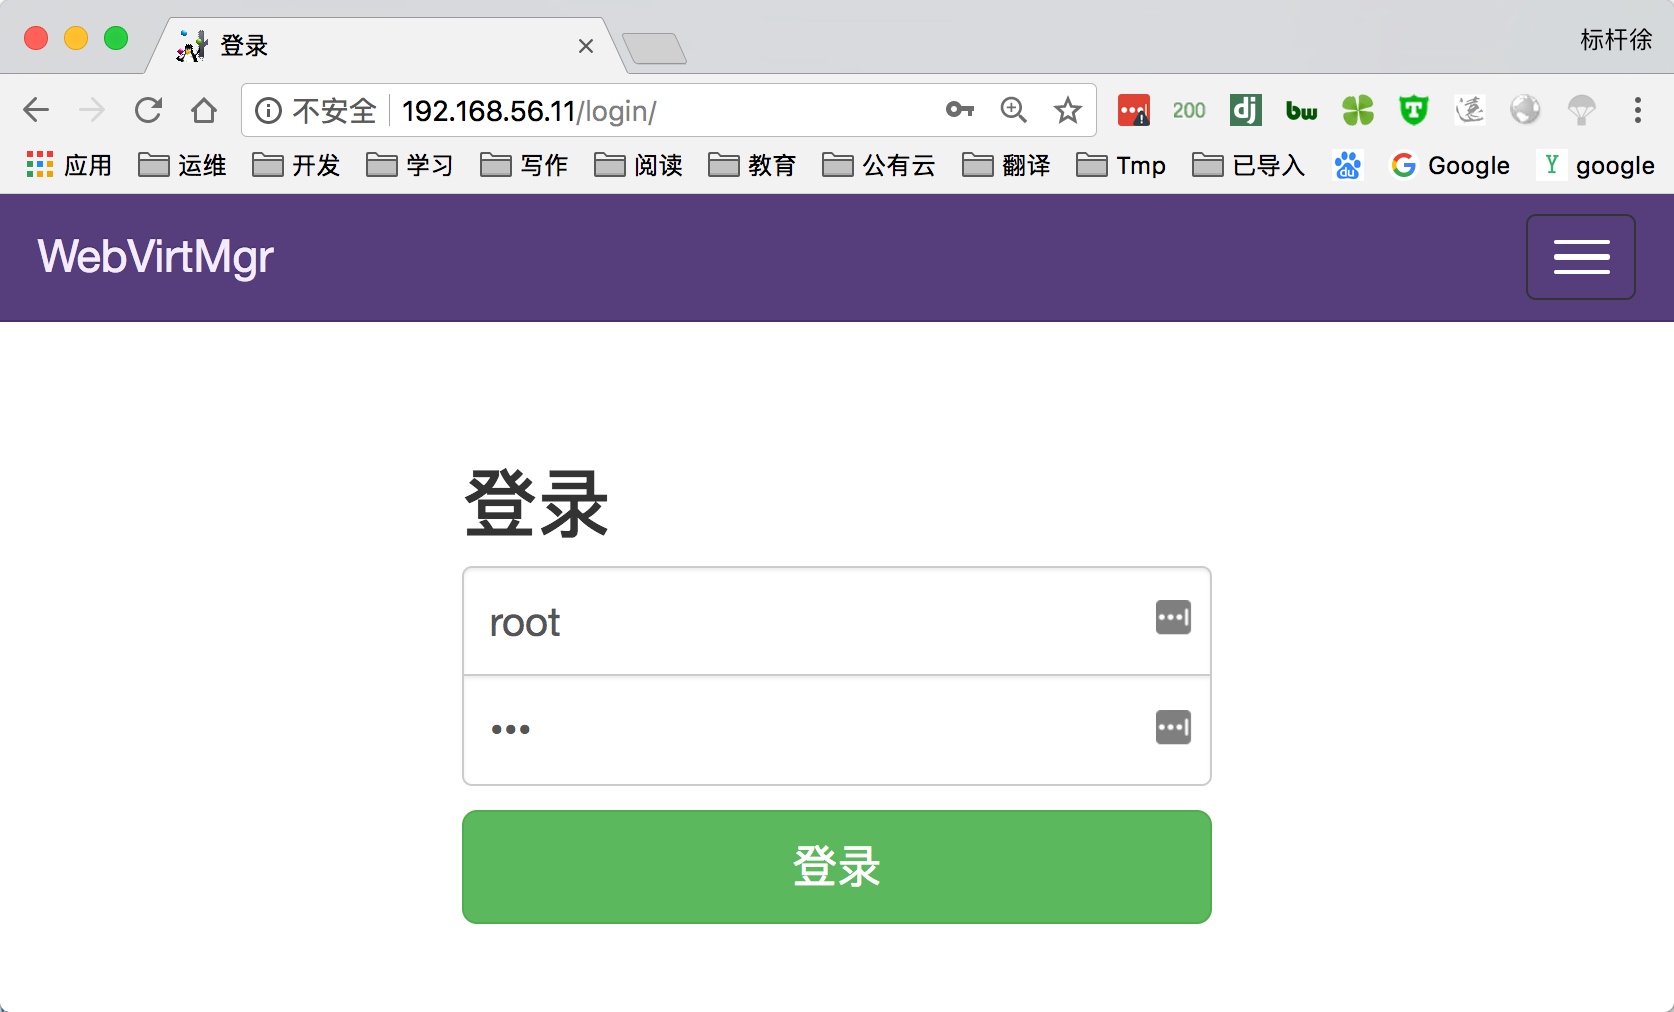
Task: Maximize the window with the green button
Action: pyautogui.click(x=116, y=38)
